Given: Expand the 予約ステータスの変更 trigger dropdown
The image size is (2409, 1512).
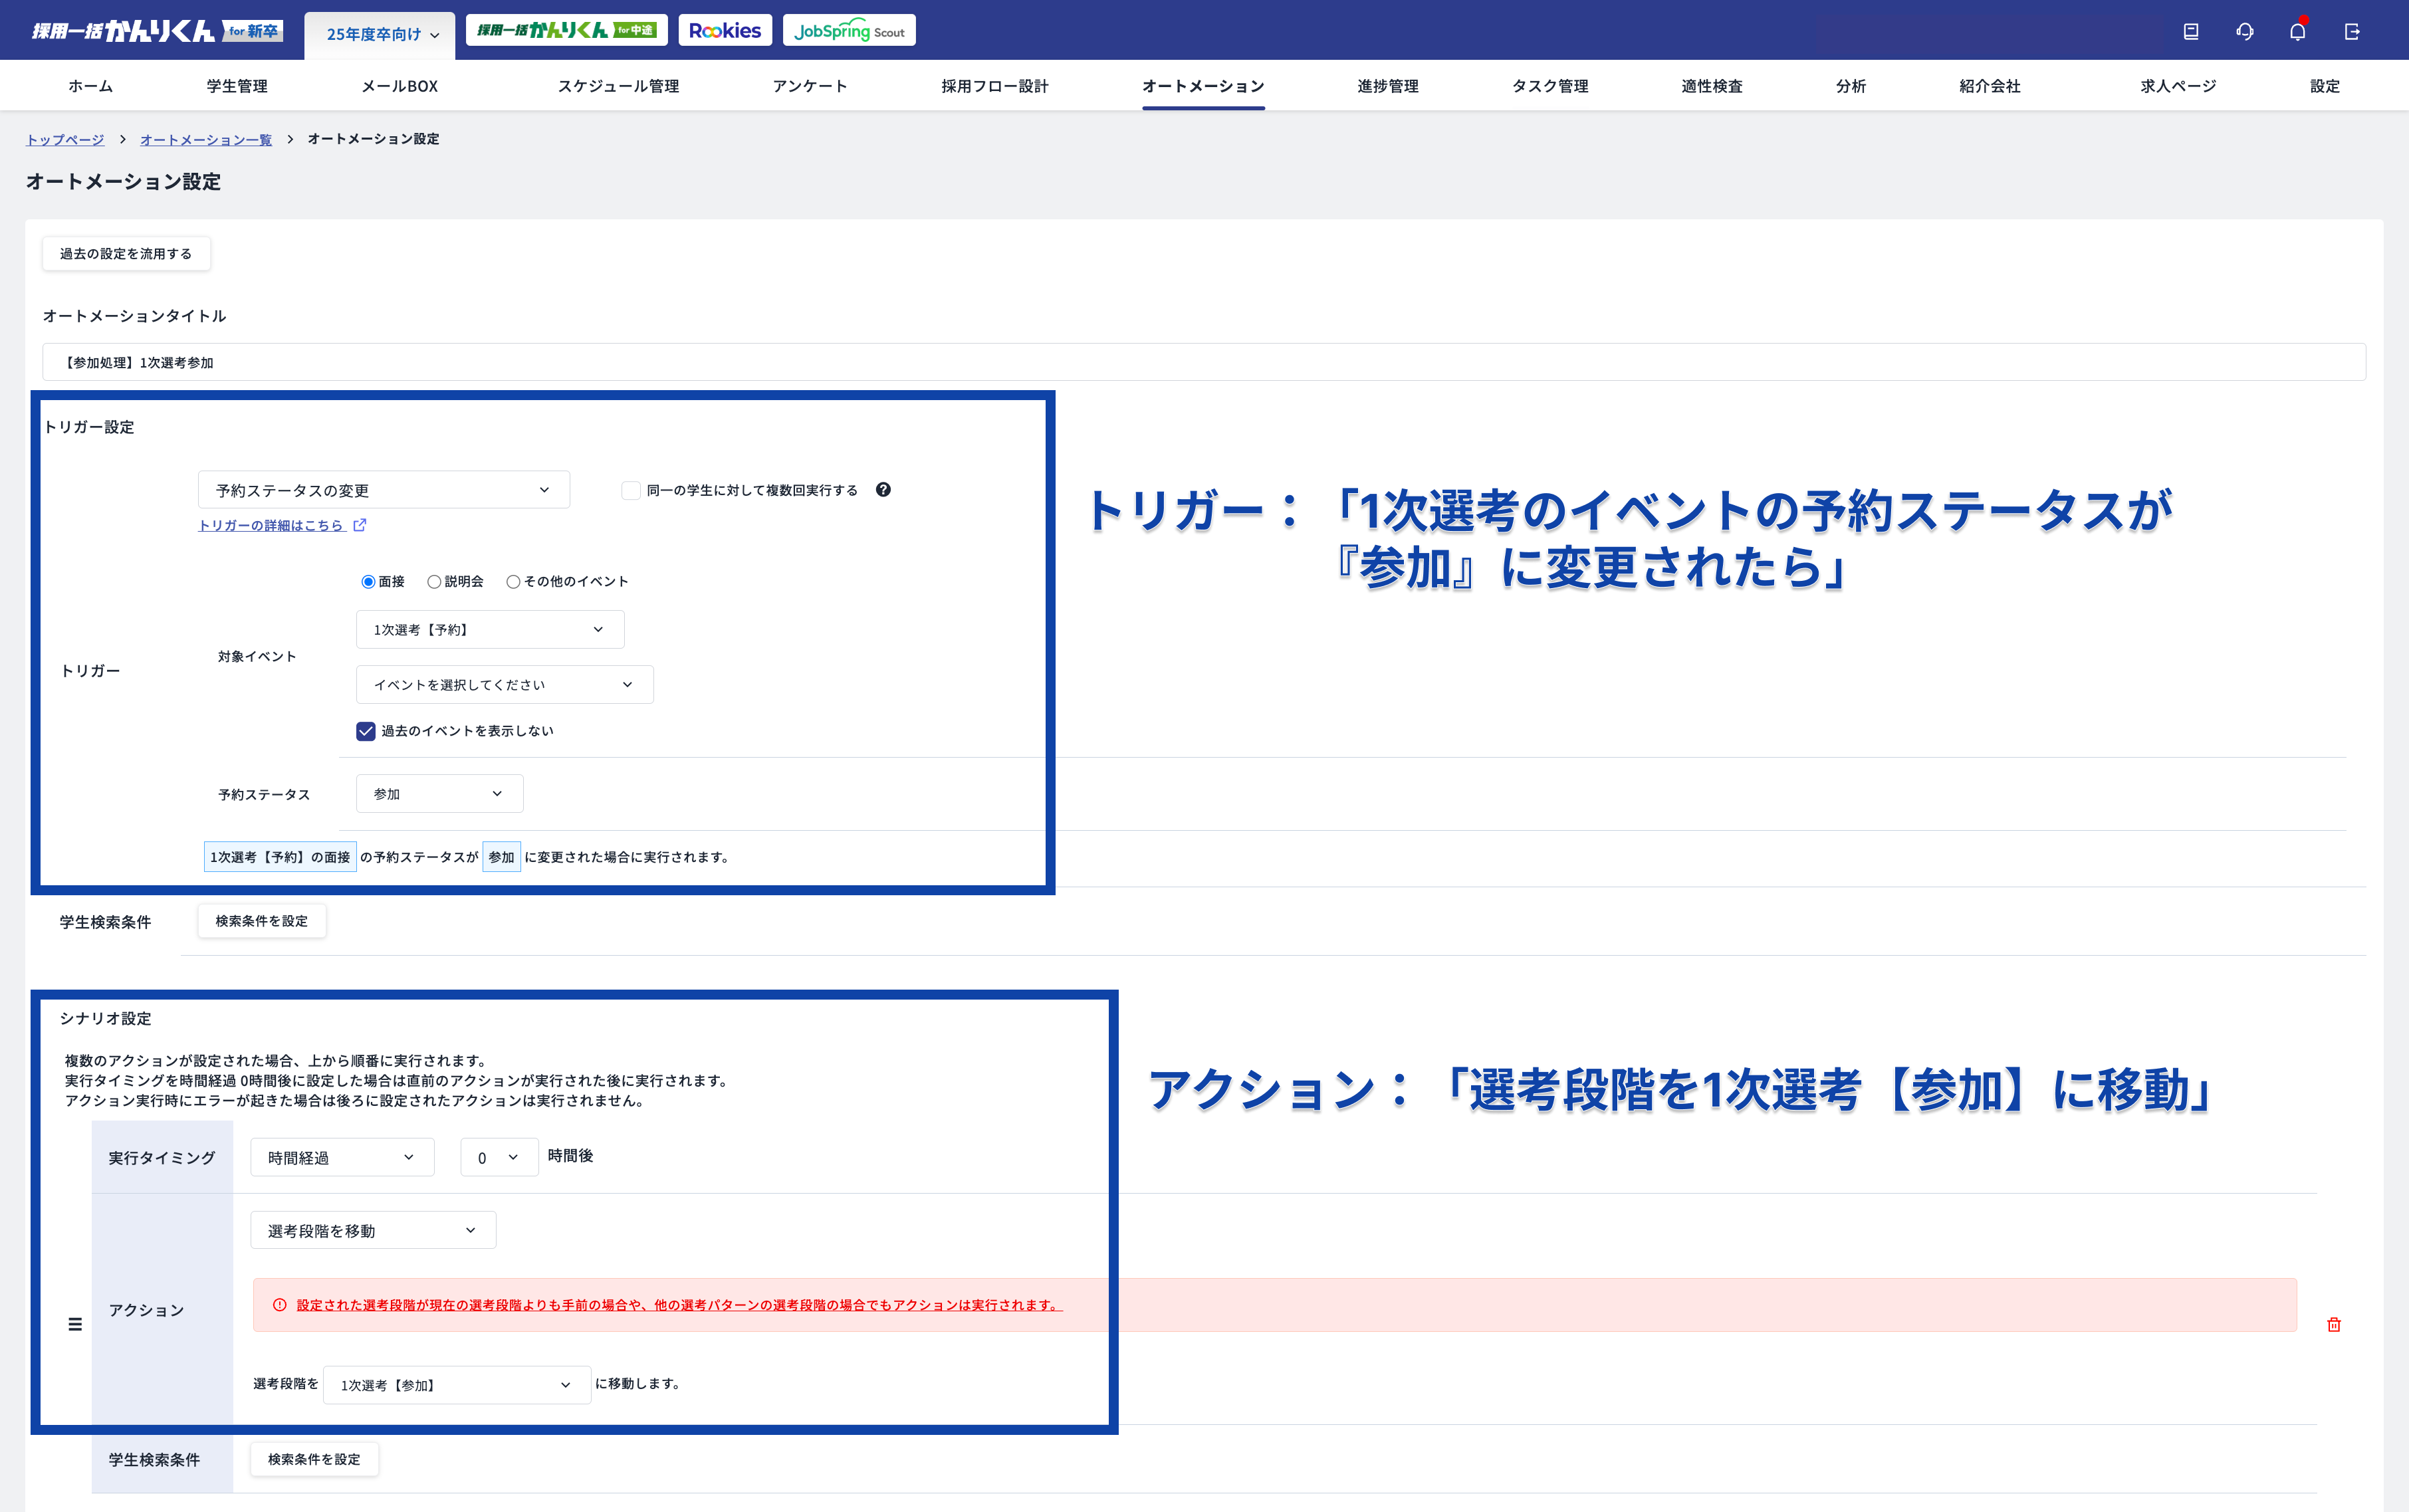Looking at the screenshot, I should (383, 490).
